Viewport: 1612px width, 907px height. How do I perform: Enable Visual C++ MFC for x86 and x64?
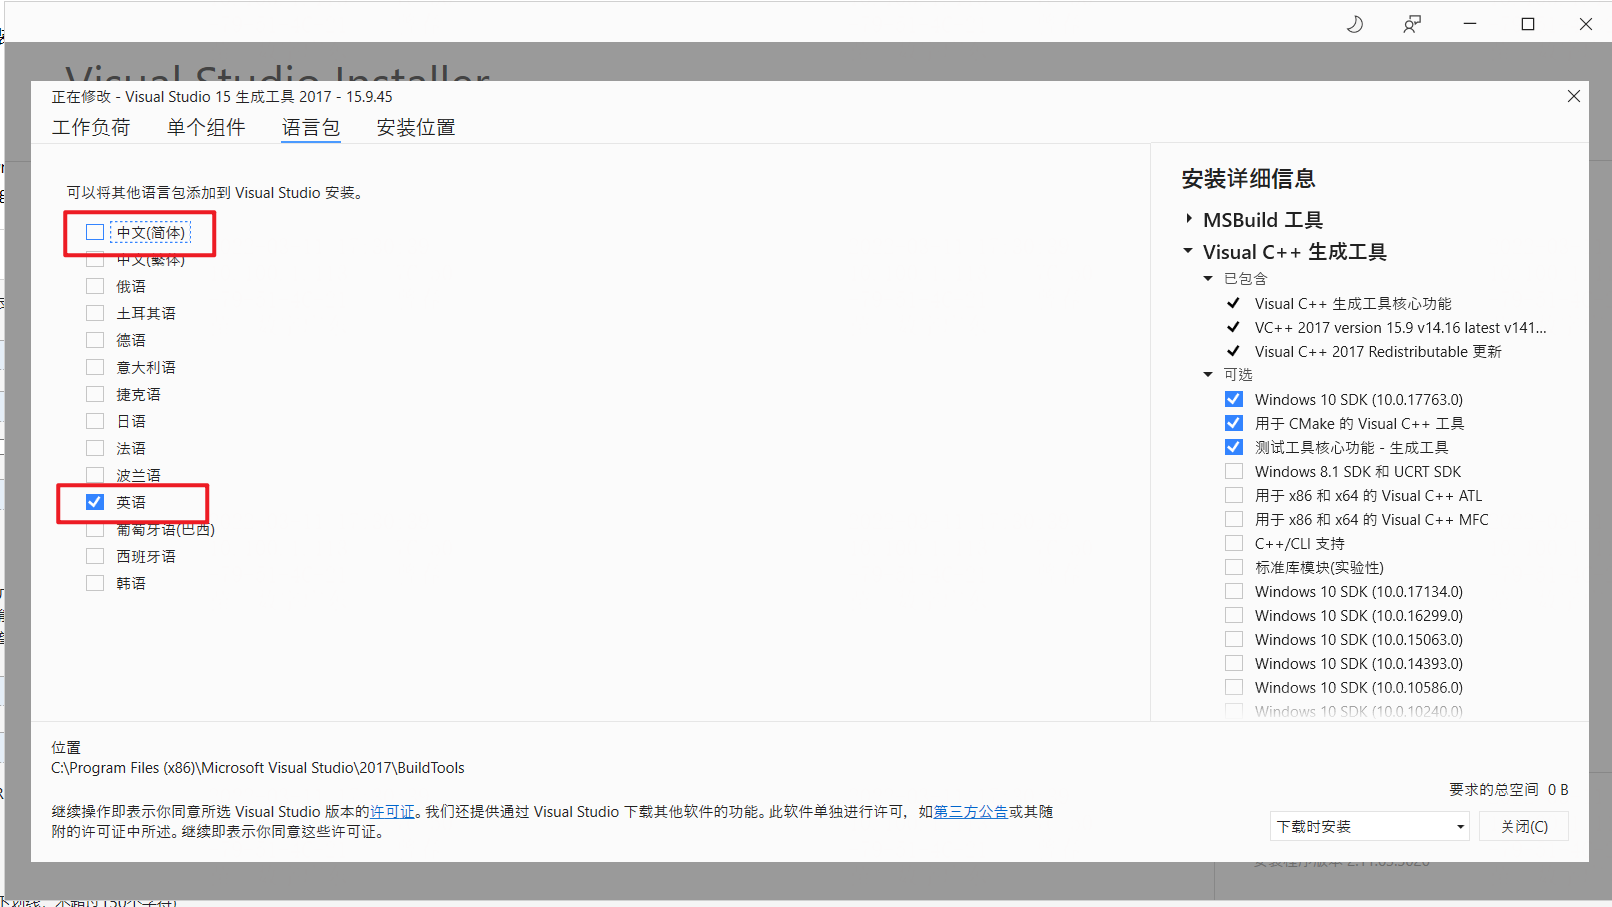click(x=1234, y=519)
